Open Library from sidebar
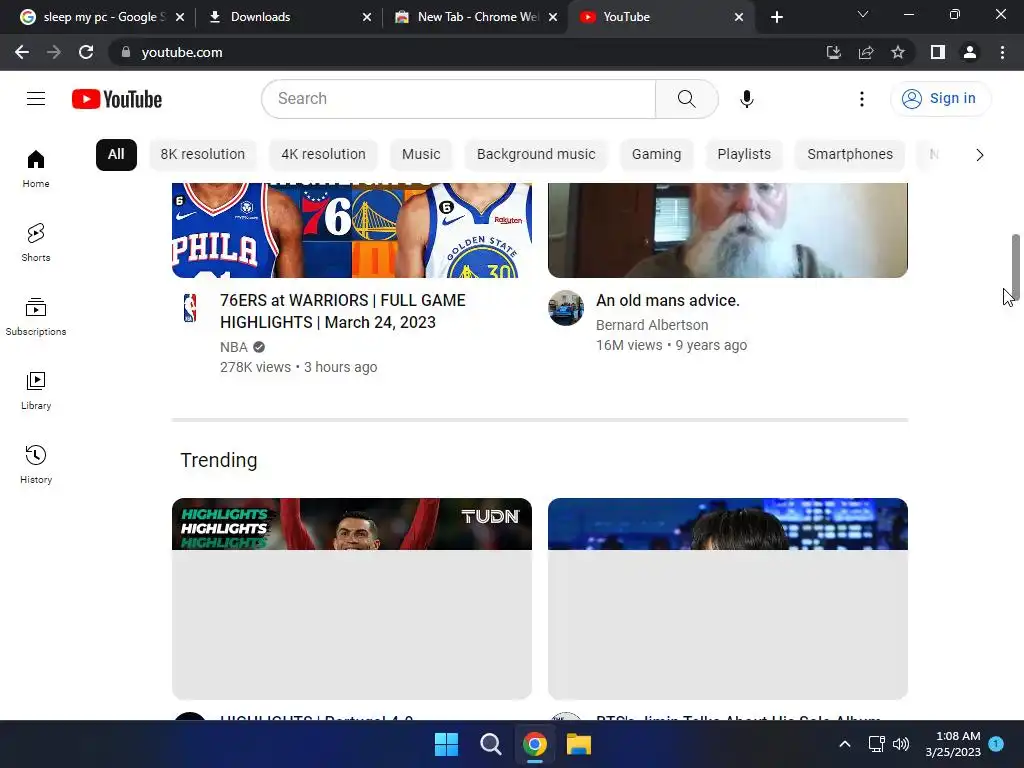Screen dimensions: 1024x768 point(36,391)
